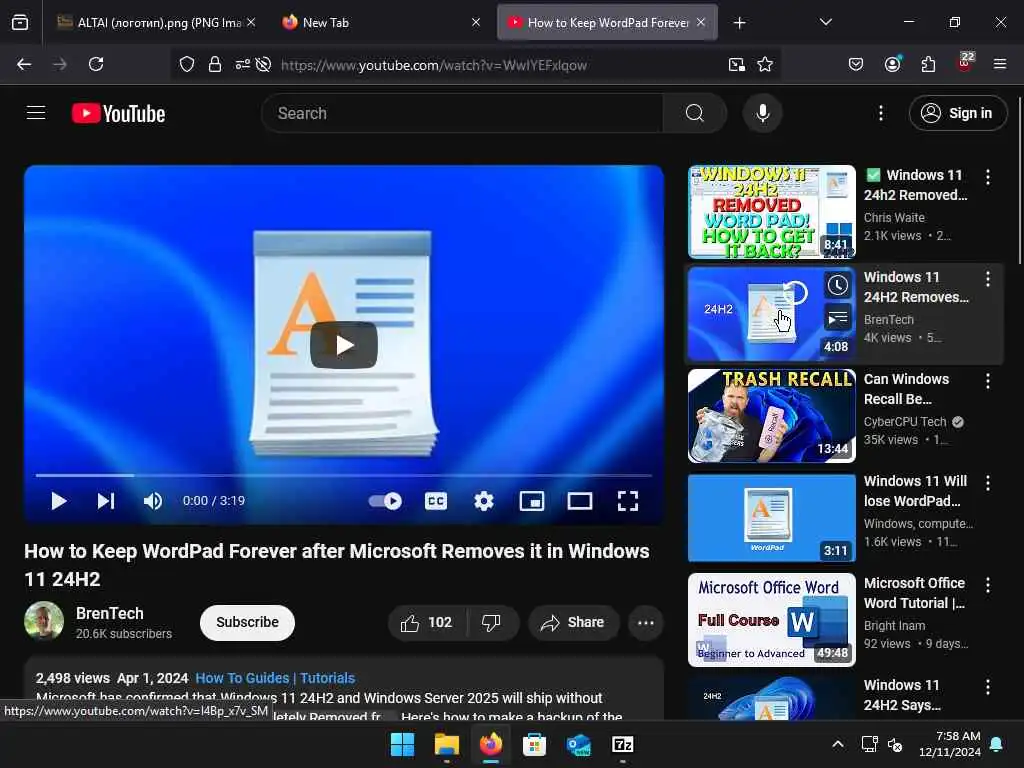Click the search magnifier button
Screen dimensions: 1024x768
pos(695,113)
